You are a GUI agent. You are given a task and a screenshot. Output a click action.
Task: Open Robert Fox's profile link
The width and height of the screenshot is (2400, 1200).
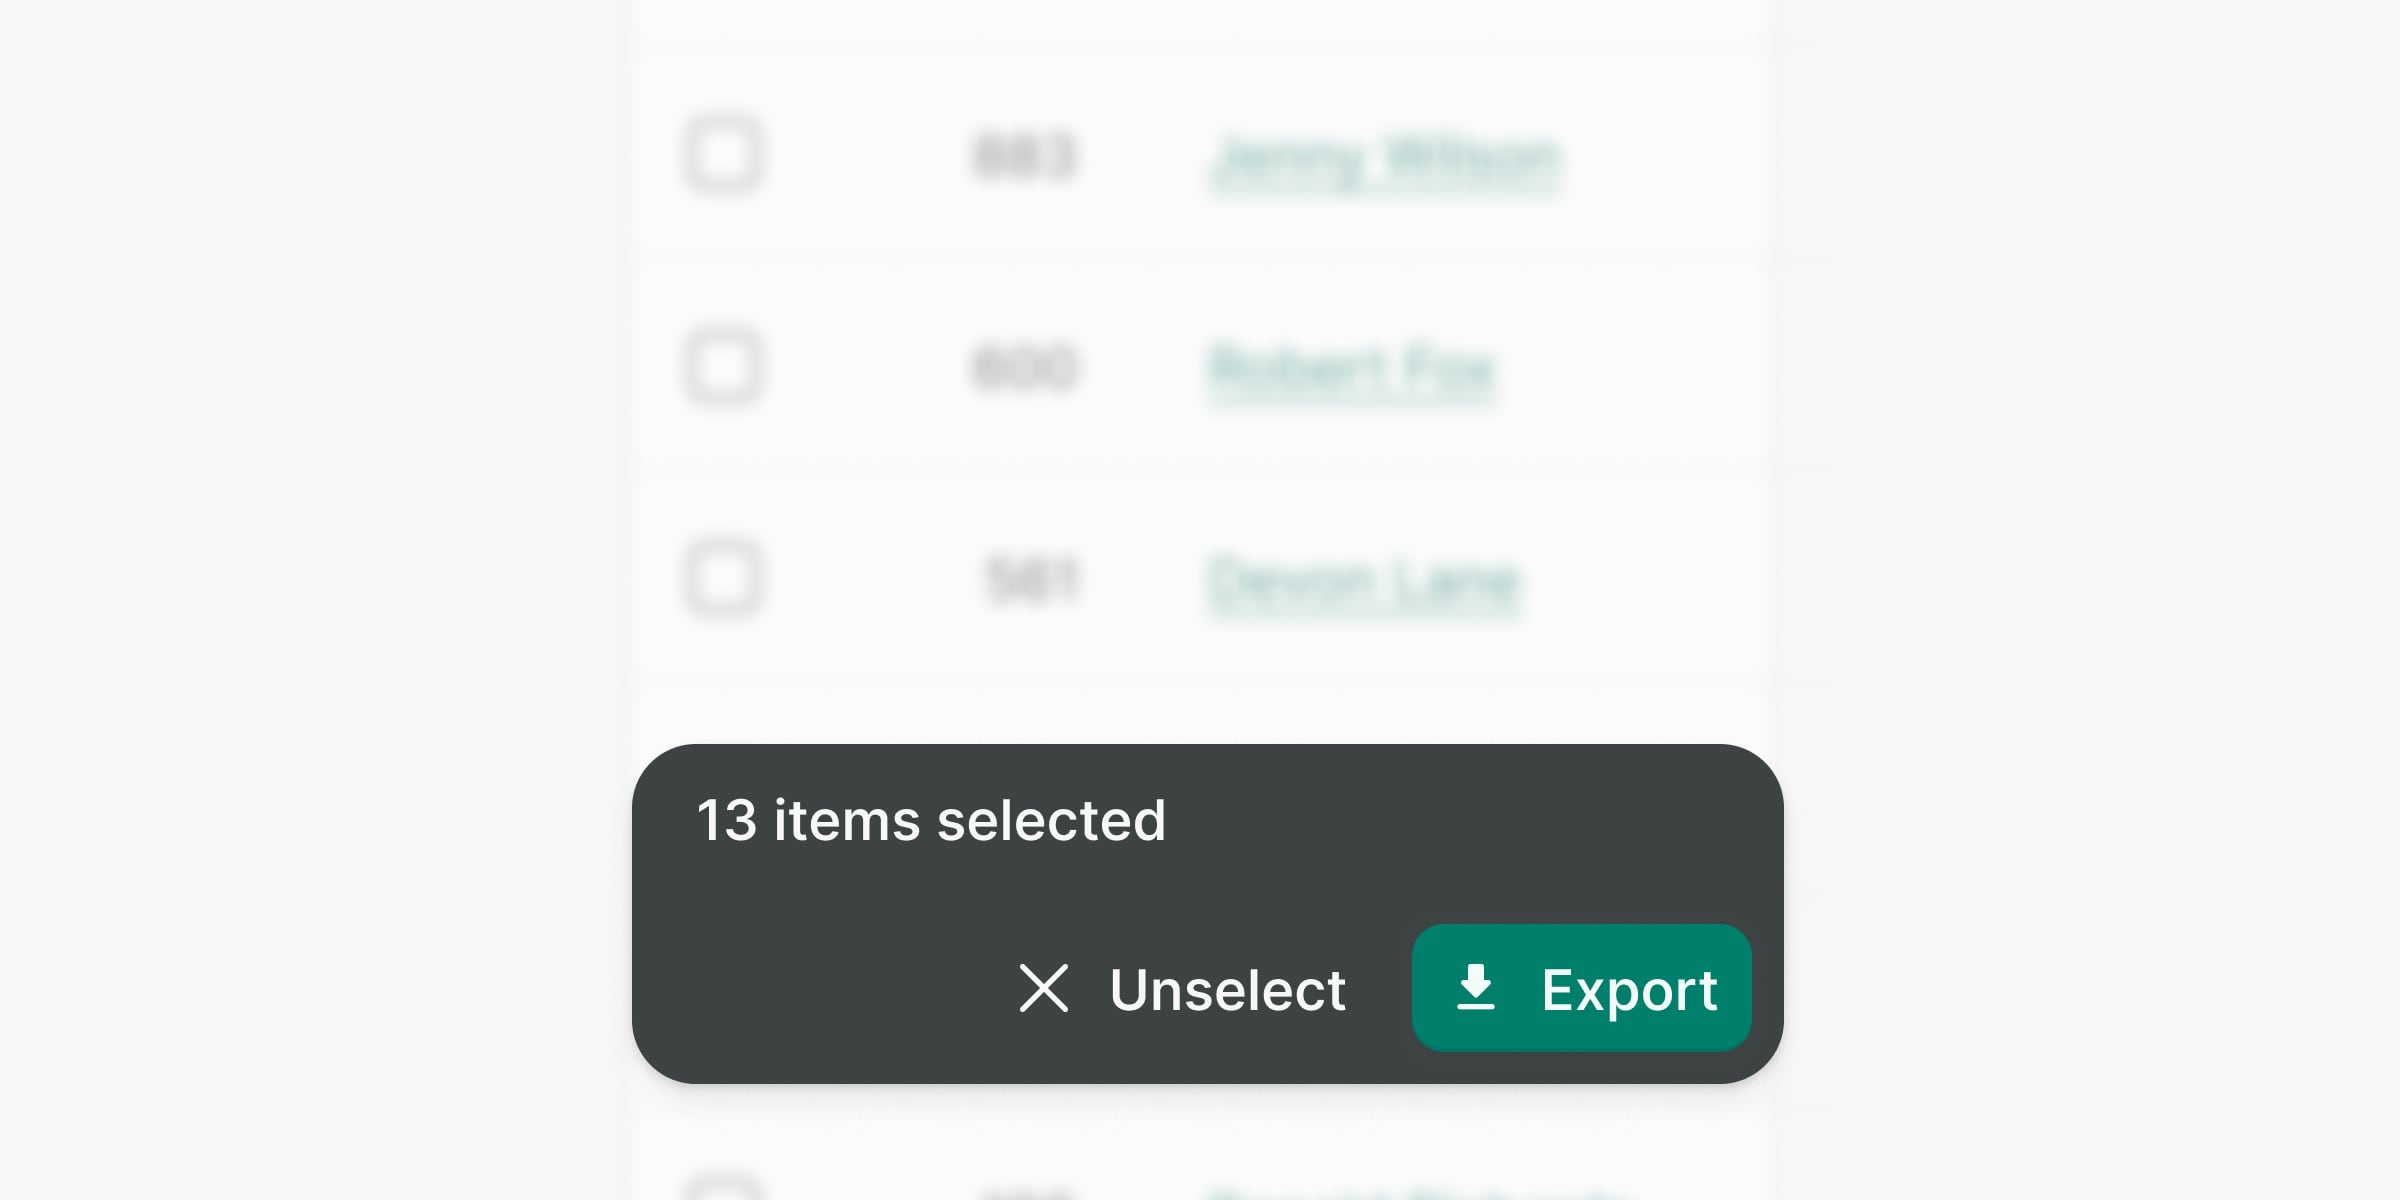1352,370
